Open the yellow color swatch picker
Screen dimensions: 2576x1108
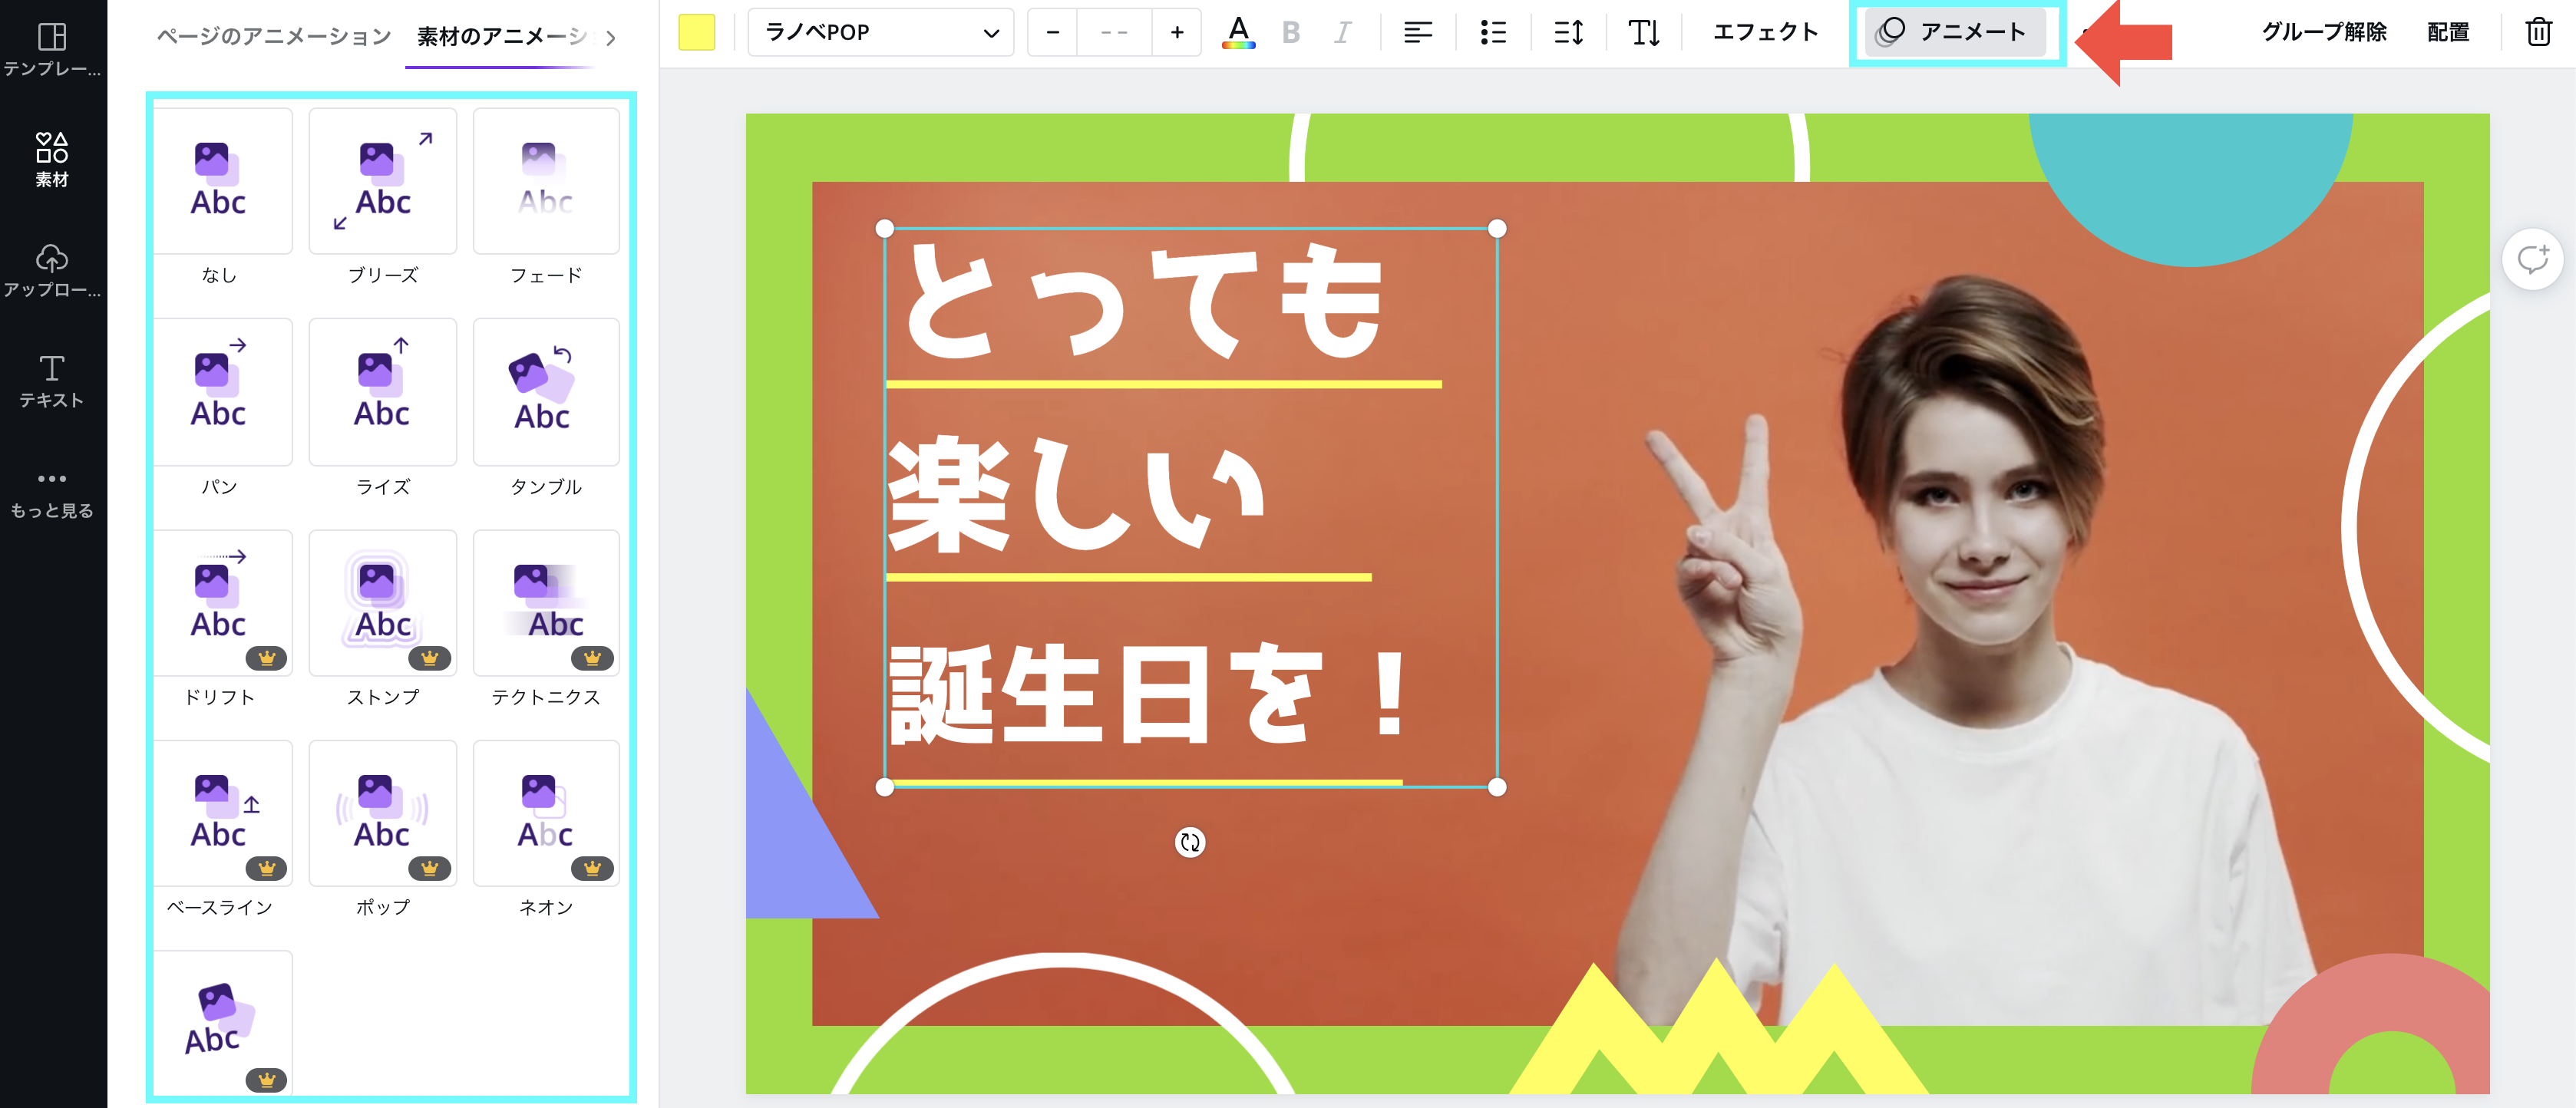(696, 33)
